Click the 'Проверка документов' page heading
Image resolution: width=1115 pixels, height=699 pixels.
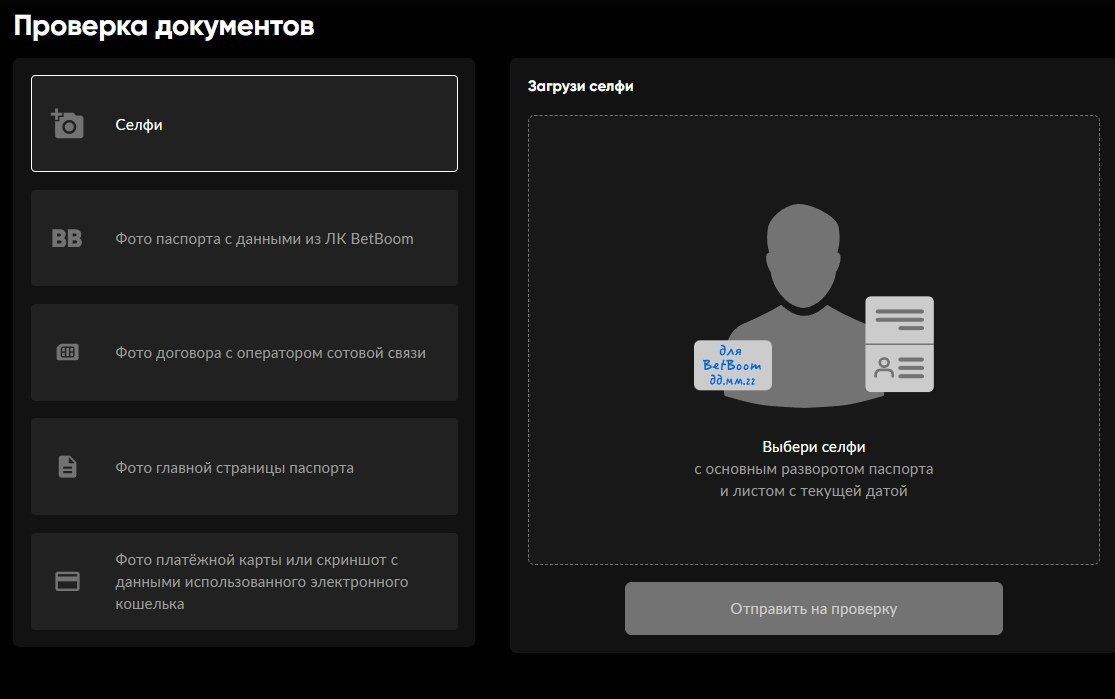pos(164,27)
